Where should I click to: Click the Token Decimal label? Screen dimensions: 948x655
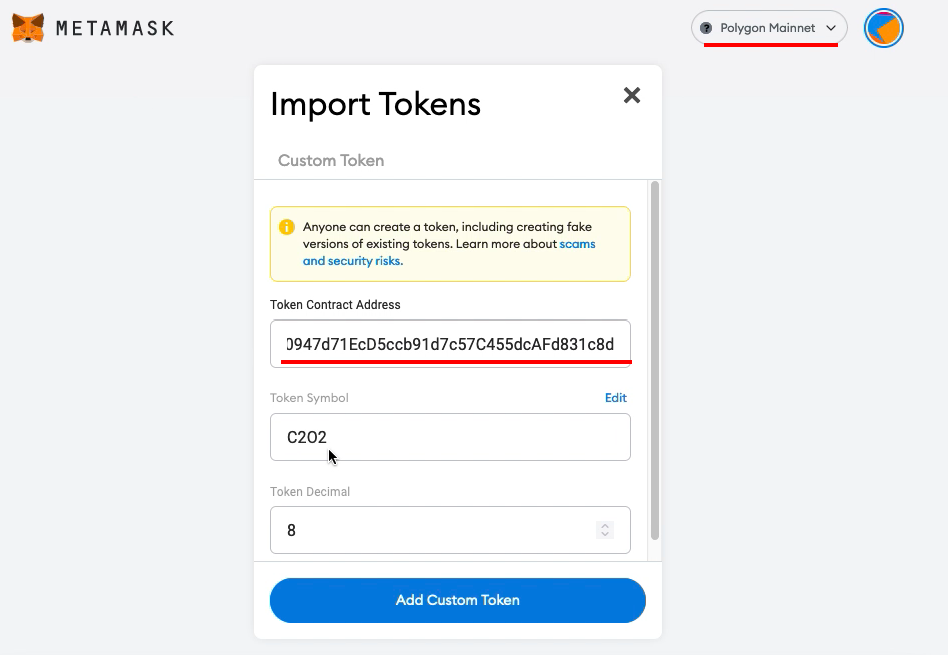coord(310,491)
